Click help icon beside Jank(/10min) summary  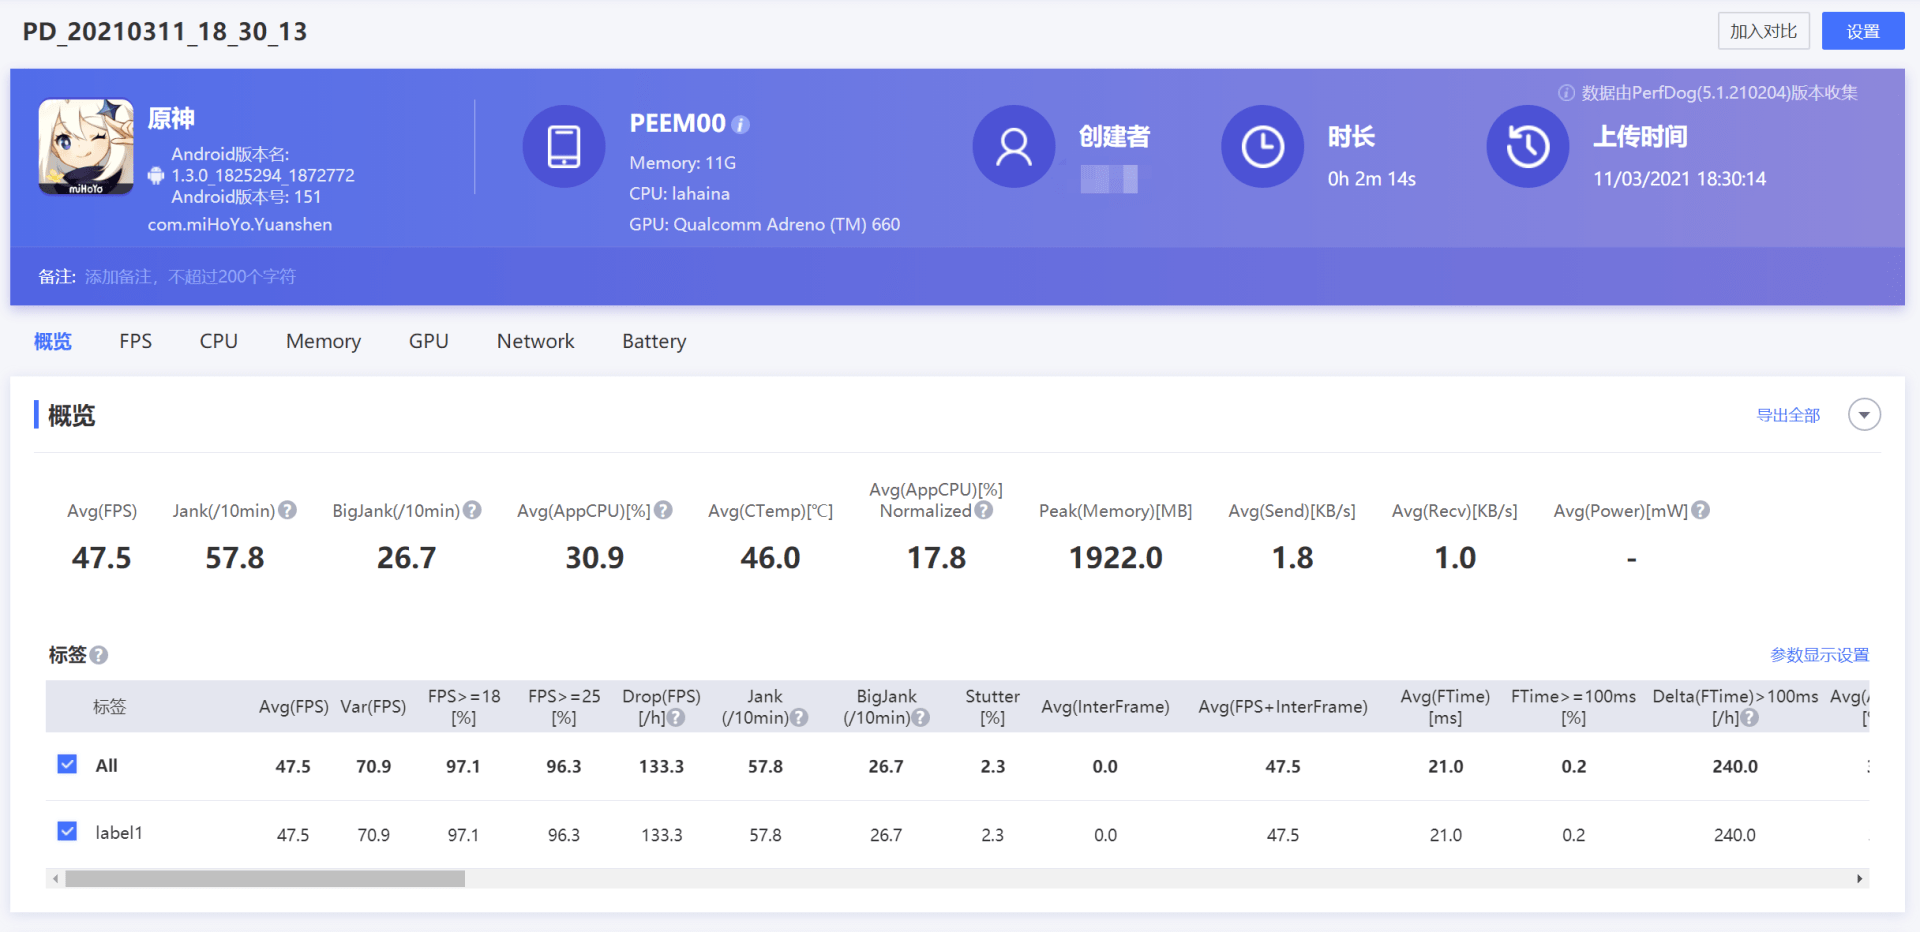coord(288,511)
